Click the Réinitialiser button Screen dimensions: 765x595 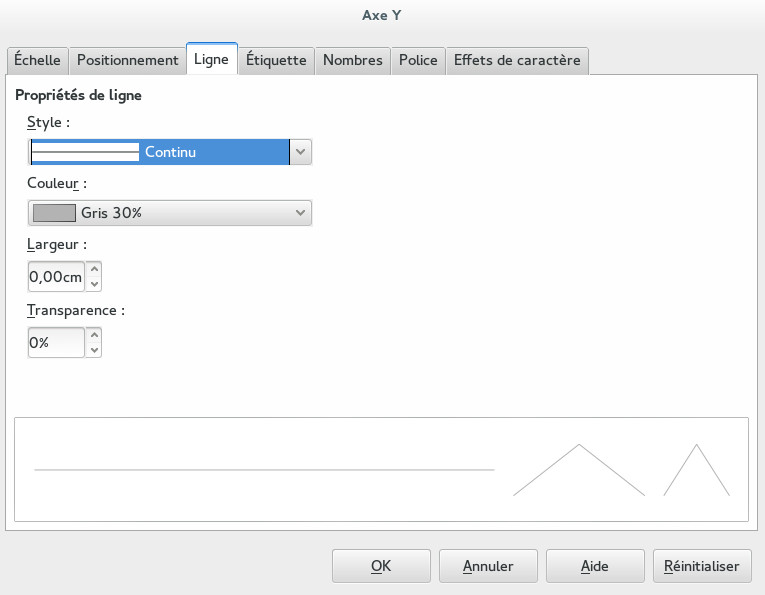[x=701, y=566]
